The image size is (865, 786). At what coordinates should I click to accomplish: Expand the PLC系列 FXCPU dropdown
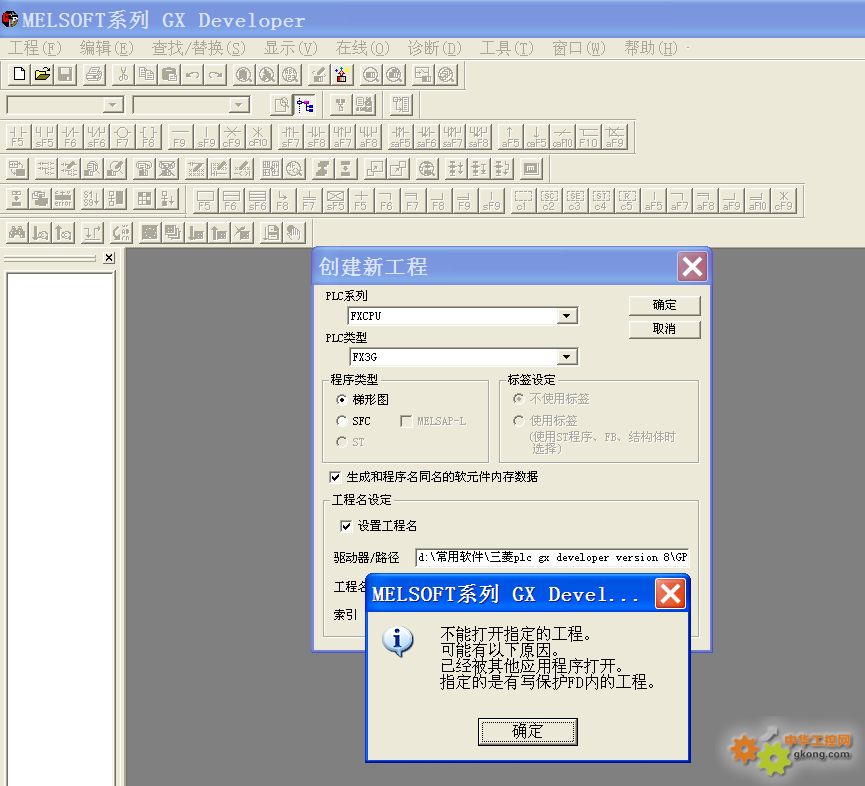pos(567,316)
